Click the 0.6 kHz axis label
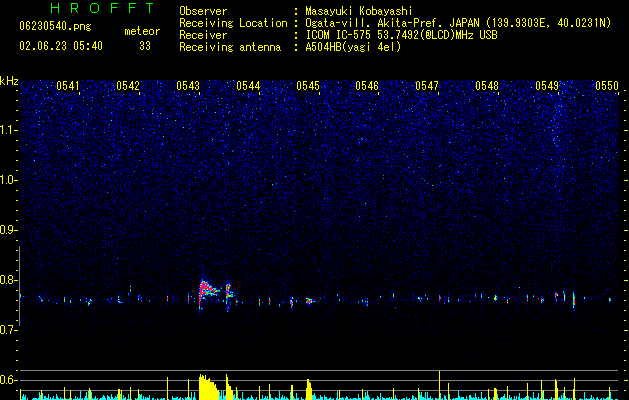 [x=9, y=380]
